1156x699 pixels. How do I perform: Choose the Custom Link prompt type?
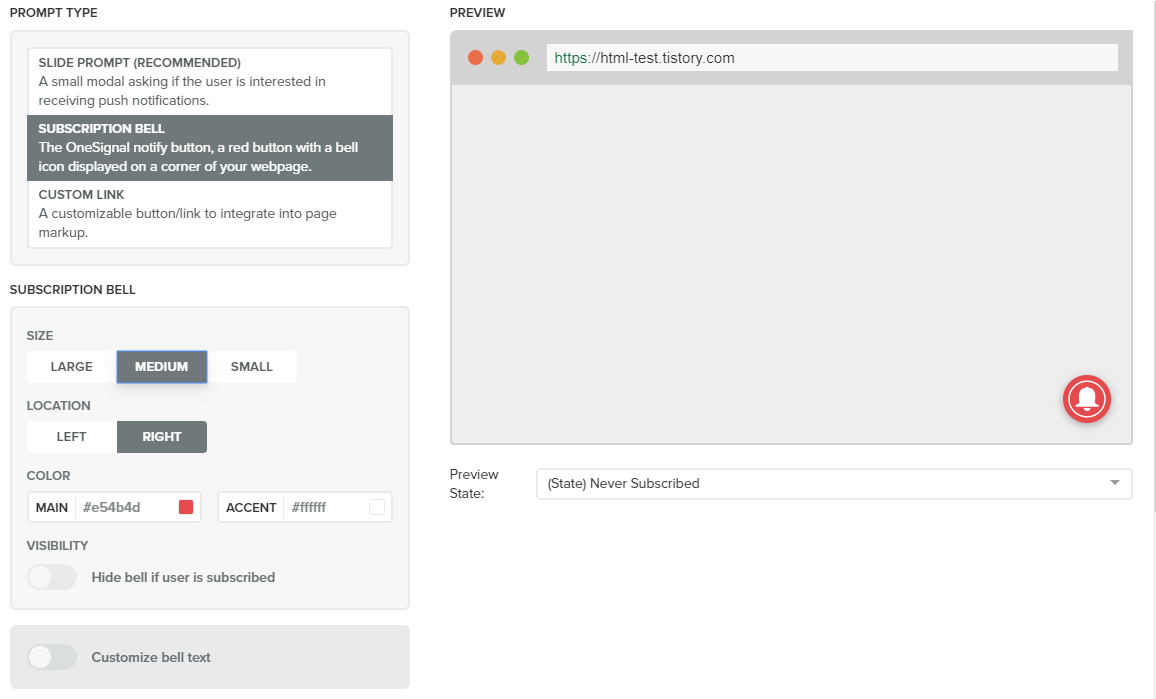click(209, 214)
